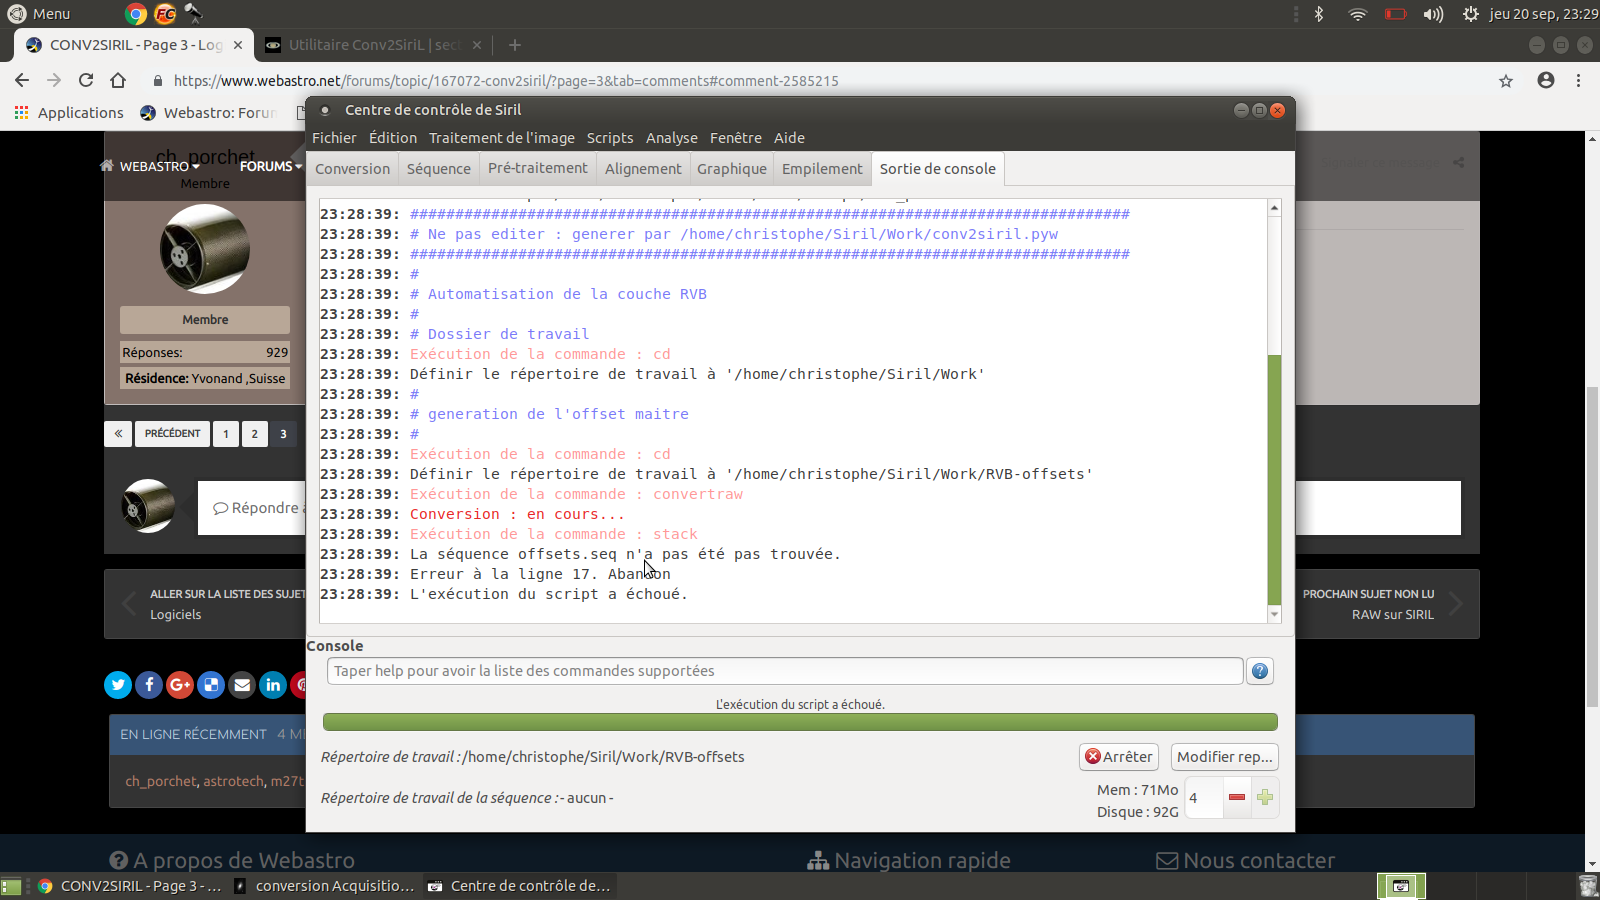Expand FORUMS dropdown on forum page
The height and width of the screenshot is (900, 1600).
tap(270, 166)
